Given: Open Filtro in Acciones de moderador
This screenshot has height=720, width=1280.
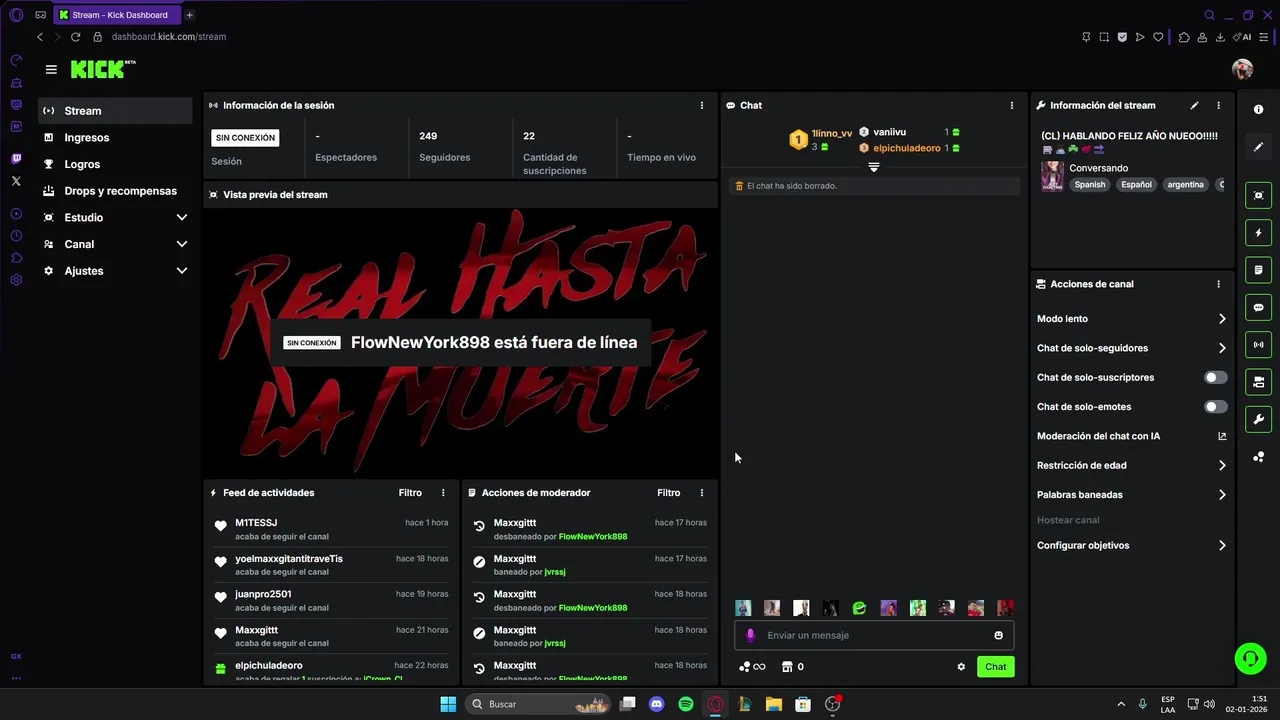Looking at the screenshot, I should 668,493.
